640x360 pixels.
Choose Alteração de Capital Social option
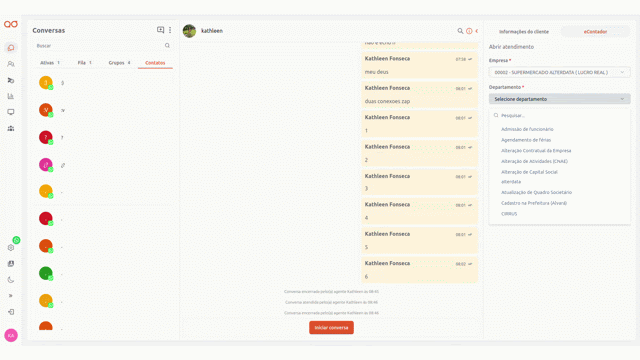[x=529, y=172]
